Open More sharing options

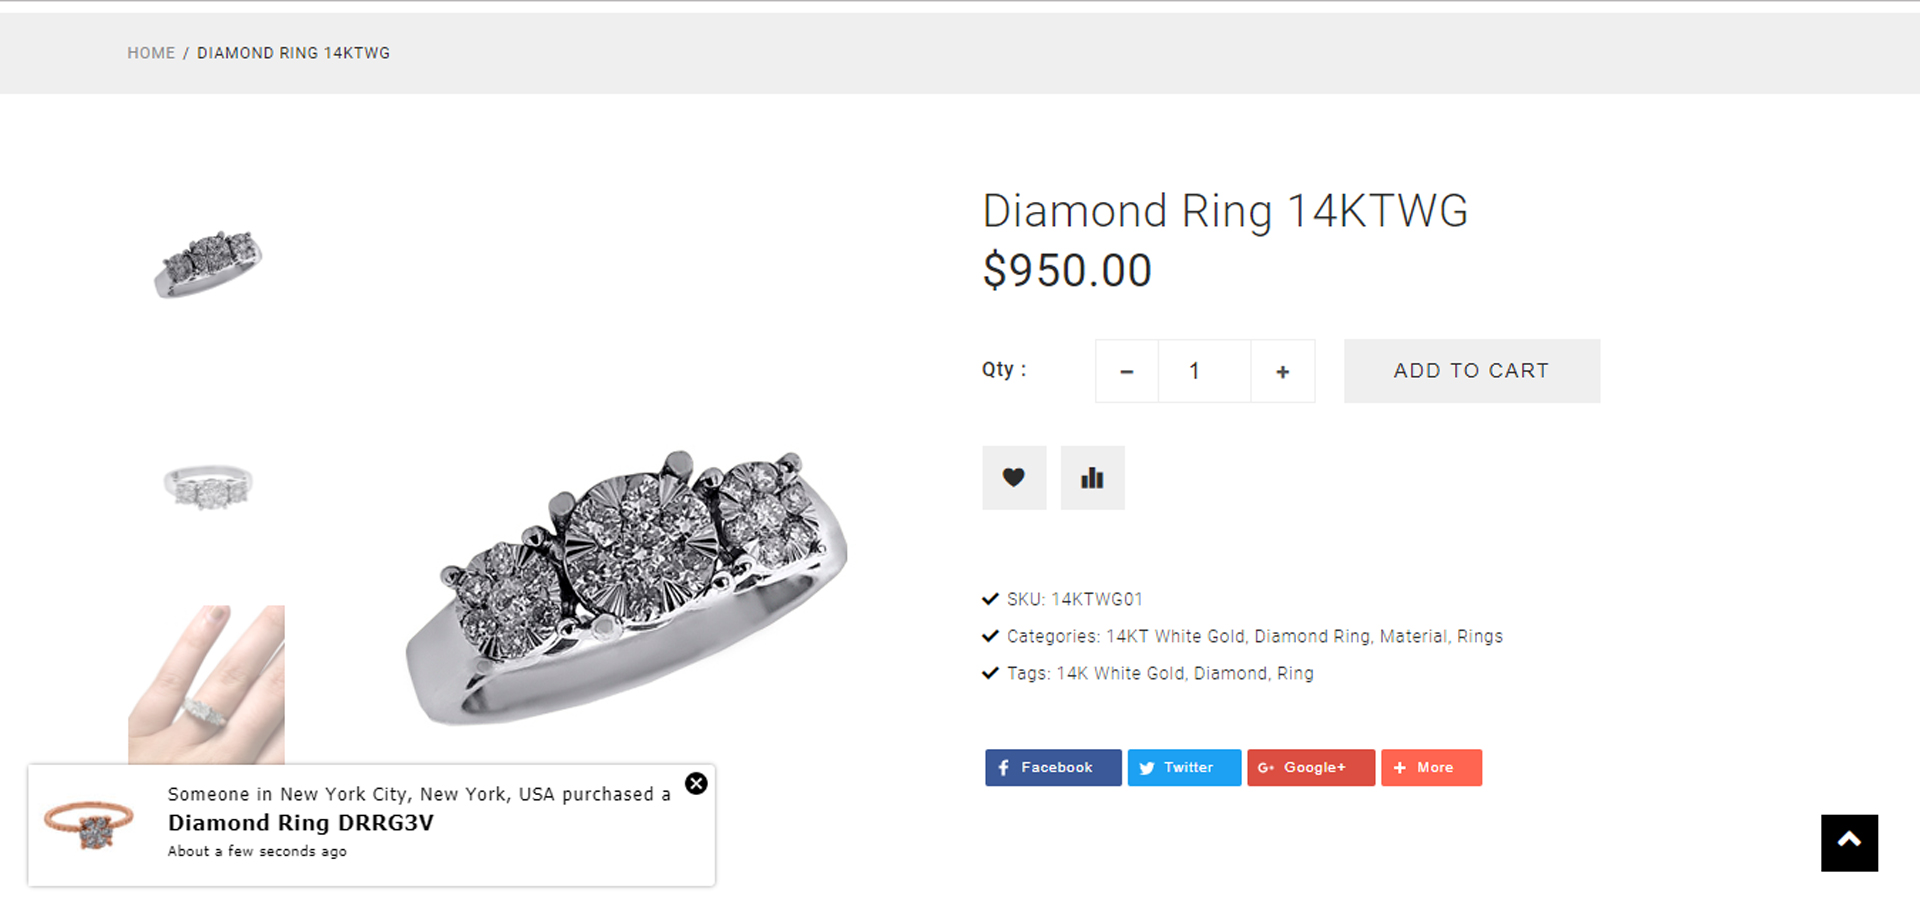(x=1431, y=768)
